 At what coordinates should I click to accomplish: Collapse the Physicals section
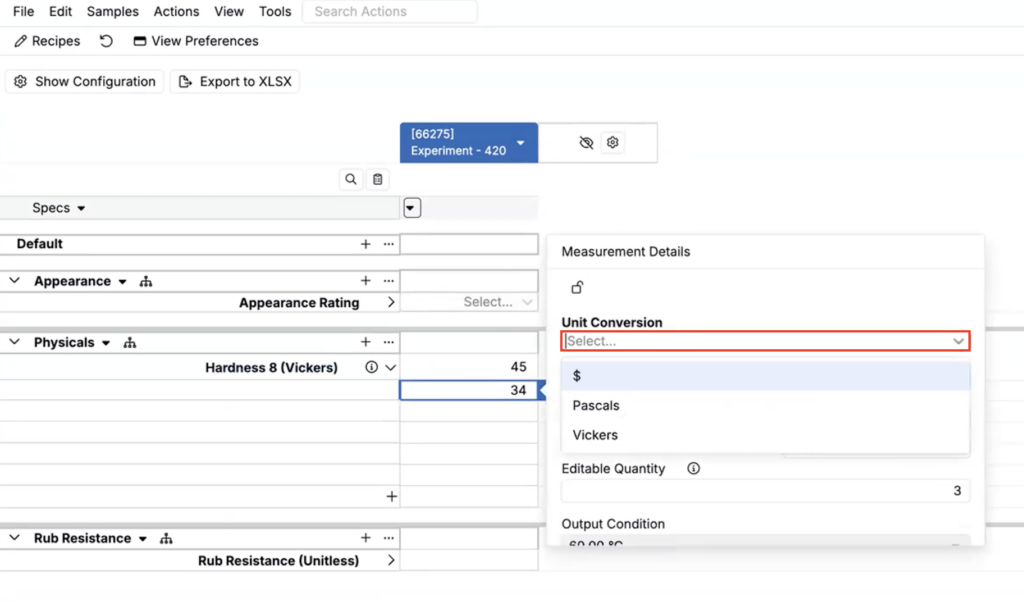tap(14, 341)
